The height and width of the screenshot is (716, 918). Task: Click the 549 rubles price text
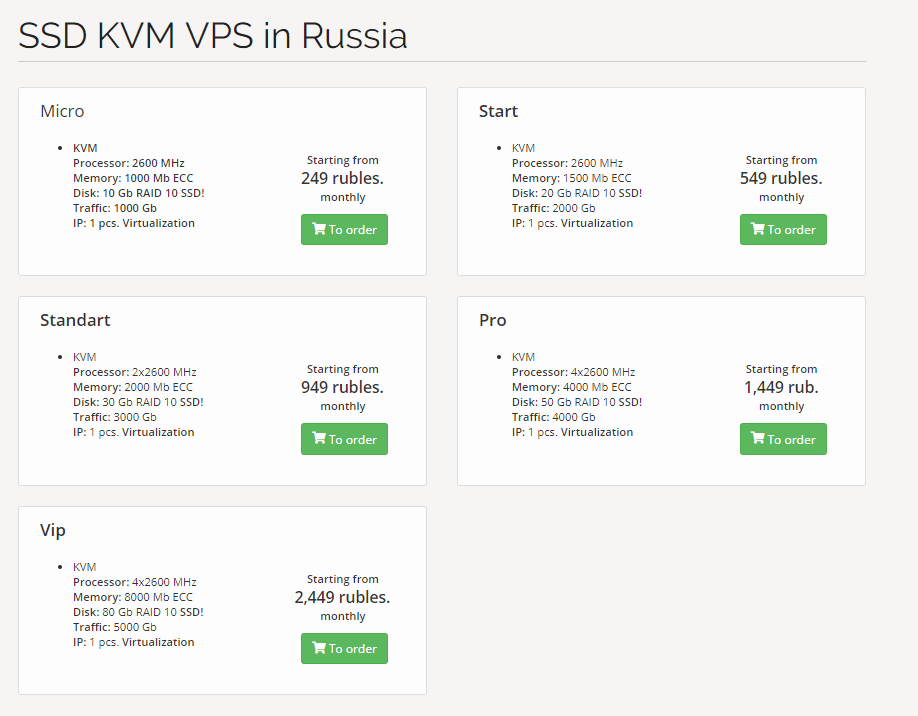click(x=781, y=178)
